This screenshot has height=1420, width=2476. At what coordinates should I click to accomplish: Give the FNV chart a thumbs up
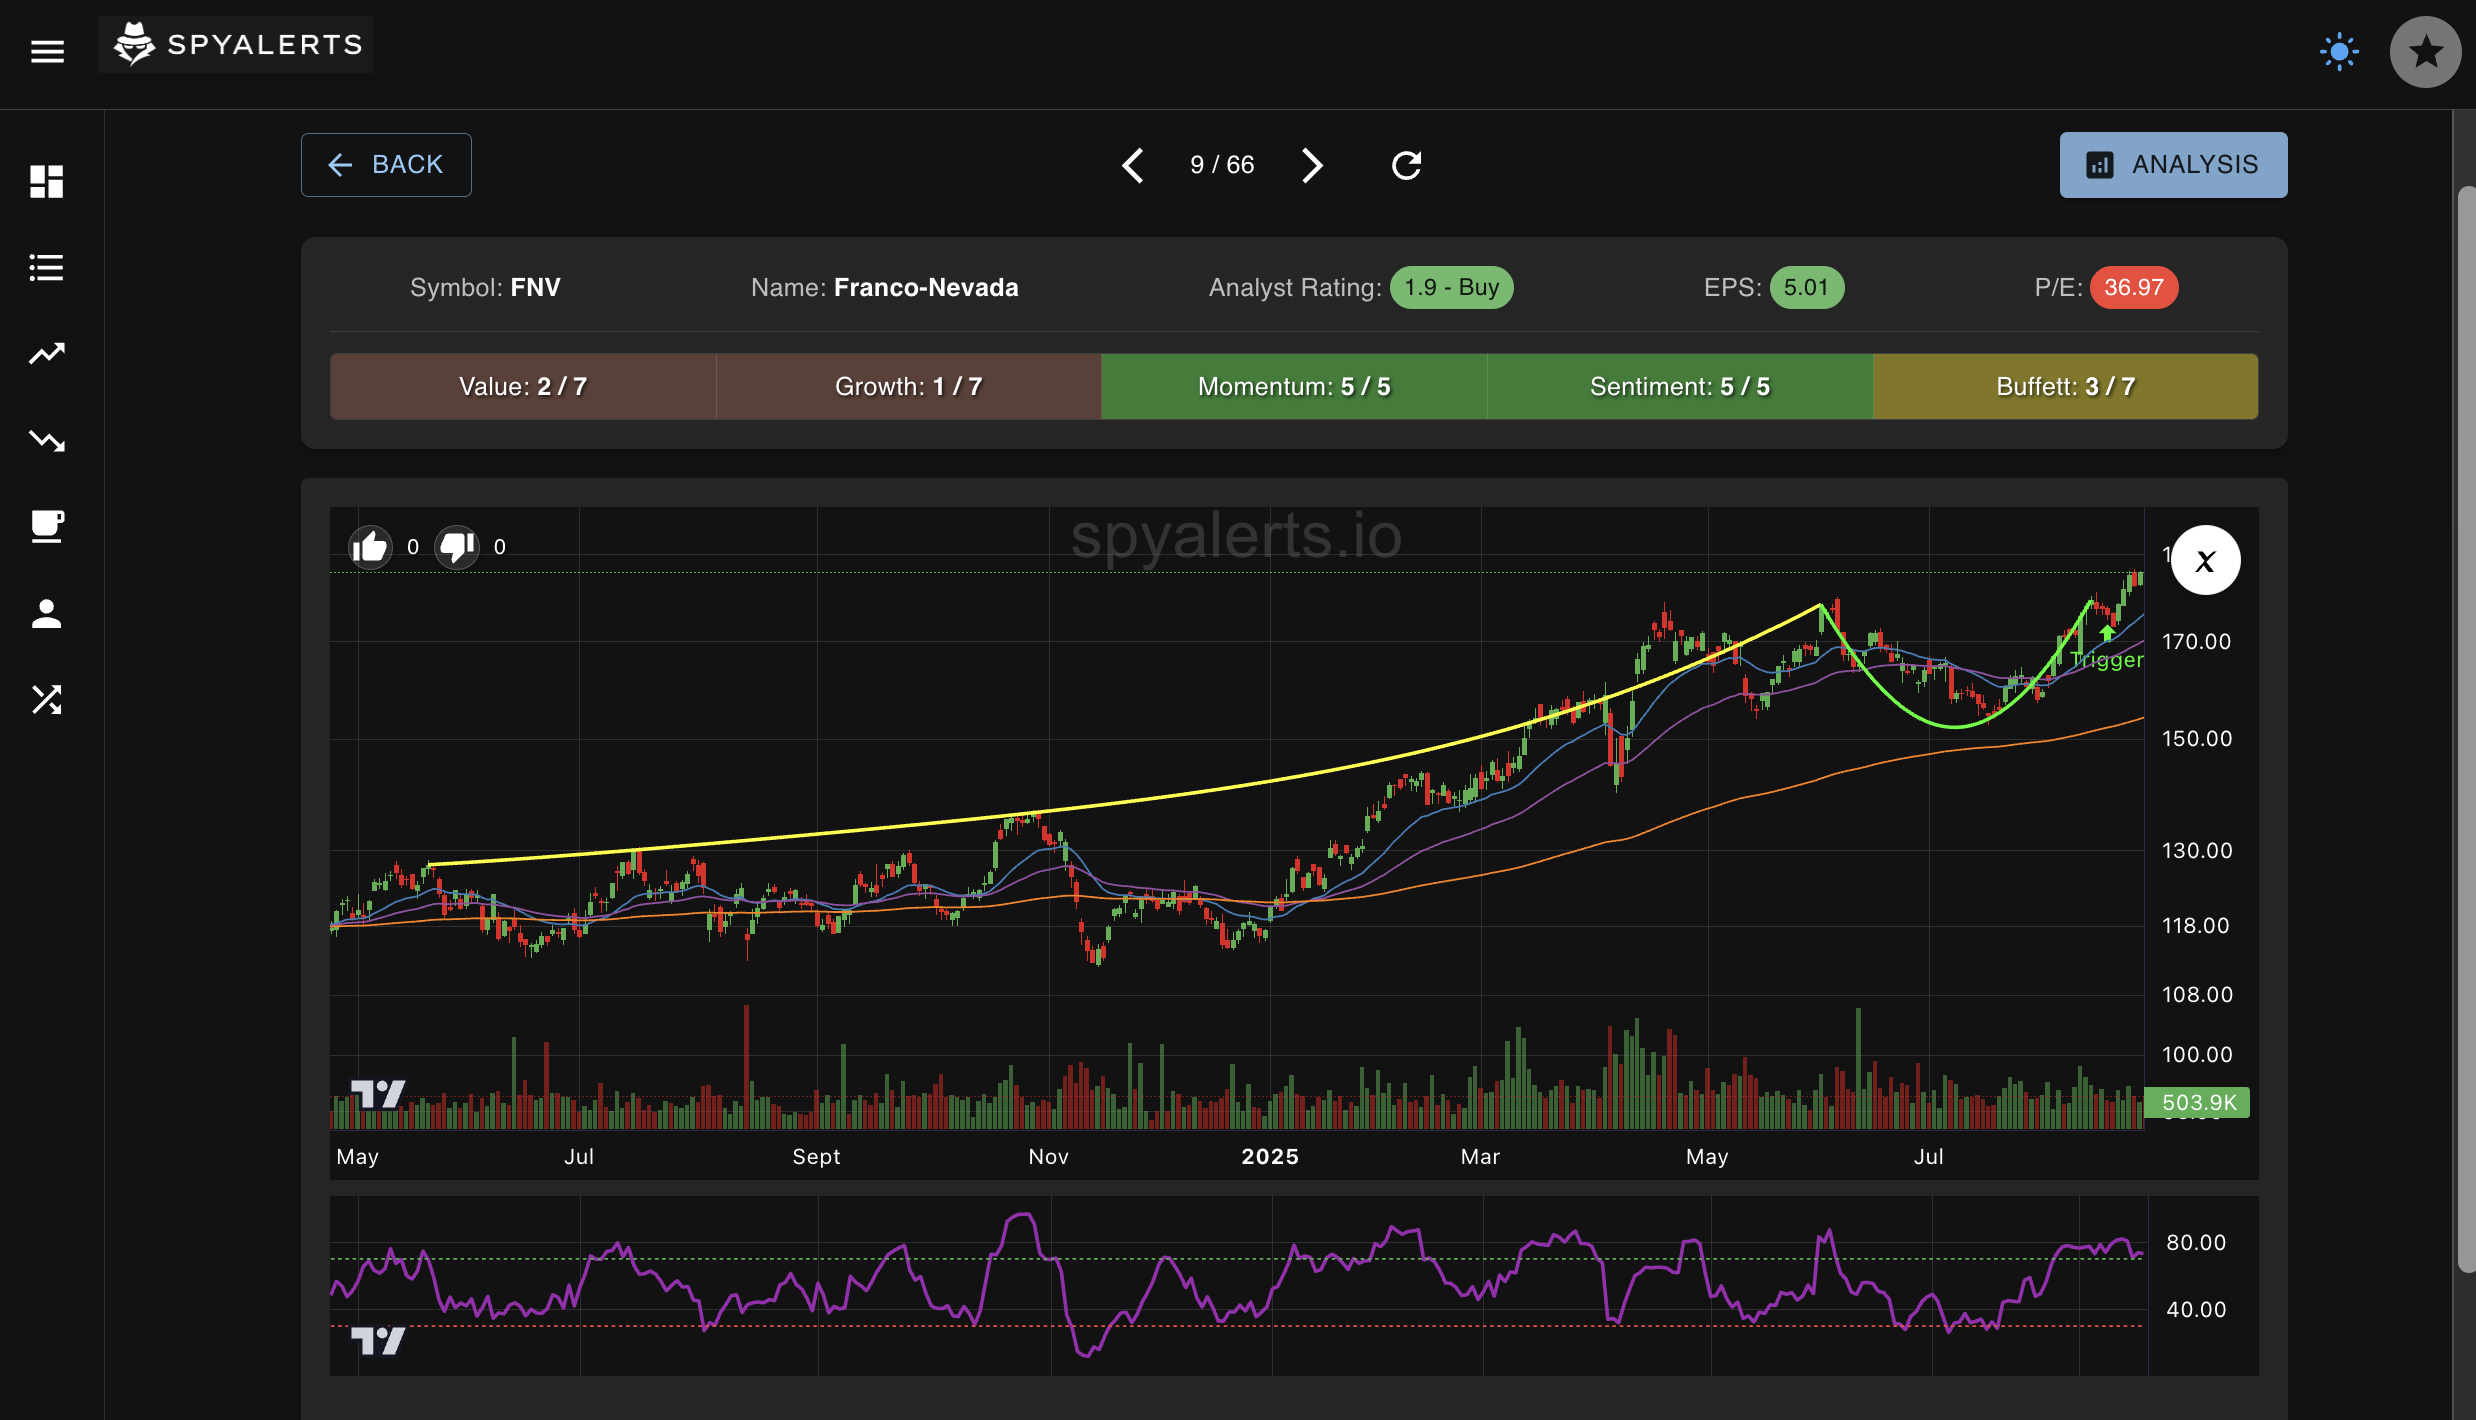pyautogui.click(x=369, y=546)
